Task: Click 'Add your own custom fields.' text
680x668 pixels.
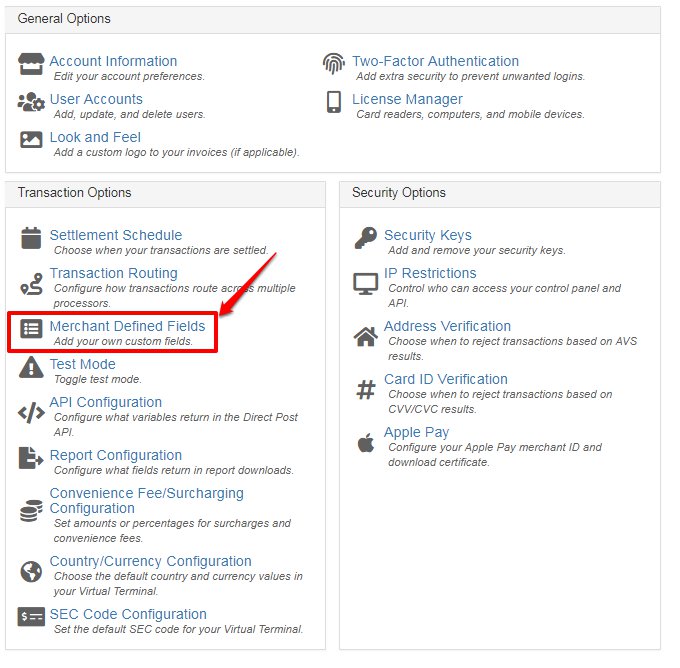Action: pos(123,341)
